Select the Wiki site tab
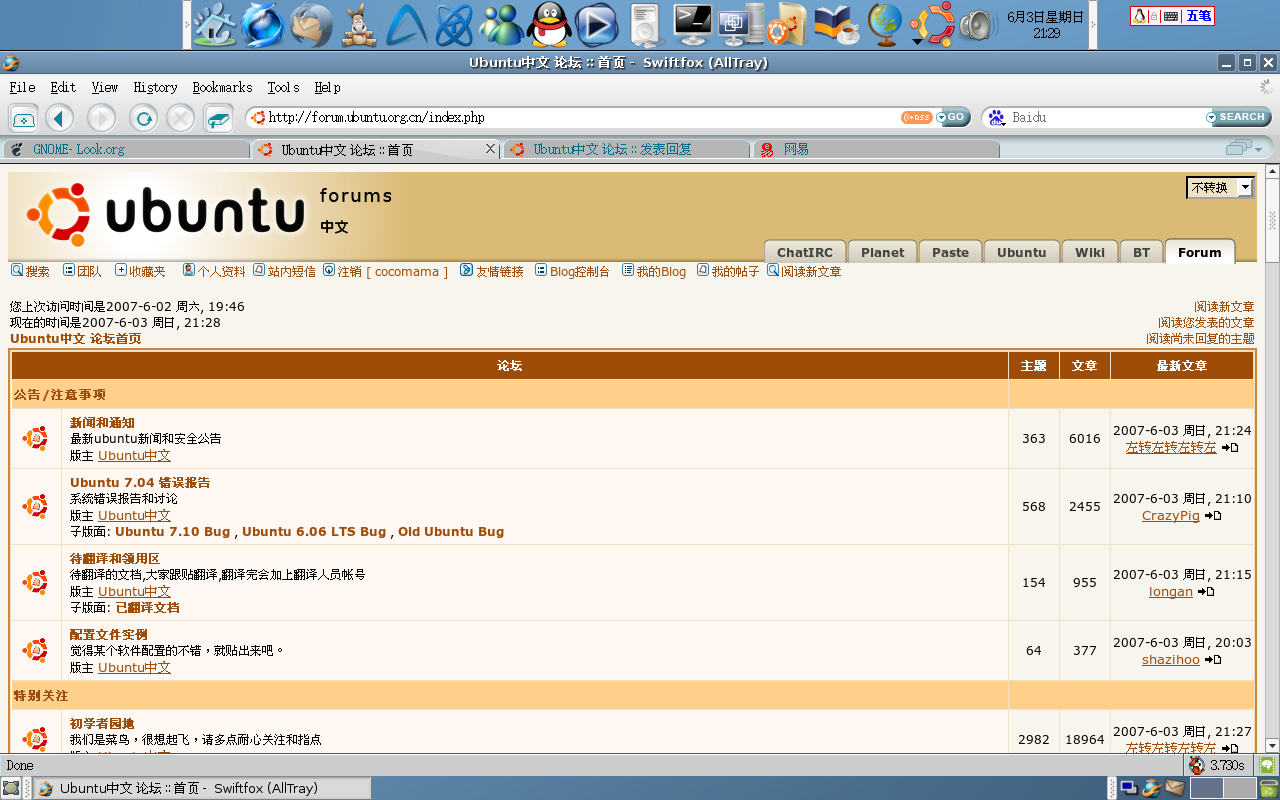 coord(1090,252)
